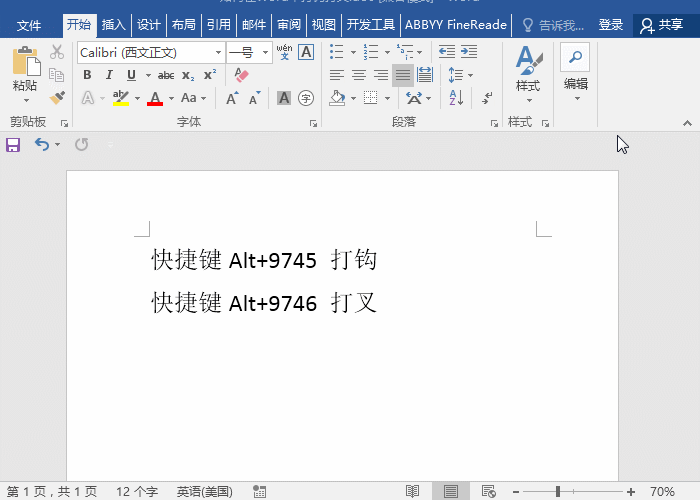This screenshot has width=700, height=500.
Task: Increase font size with grow icon
Action: tap(232, 98)
